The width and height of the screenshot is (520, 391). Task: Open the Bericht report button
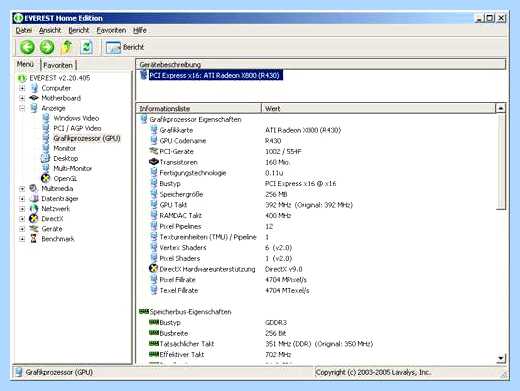coord(124,47)
